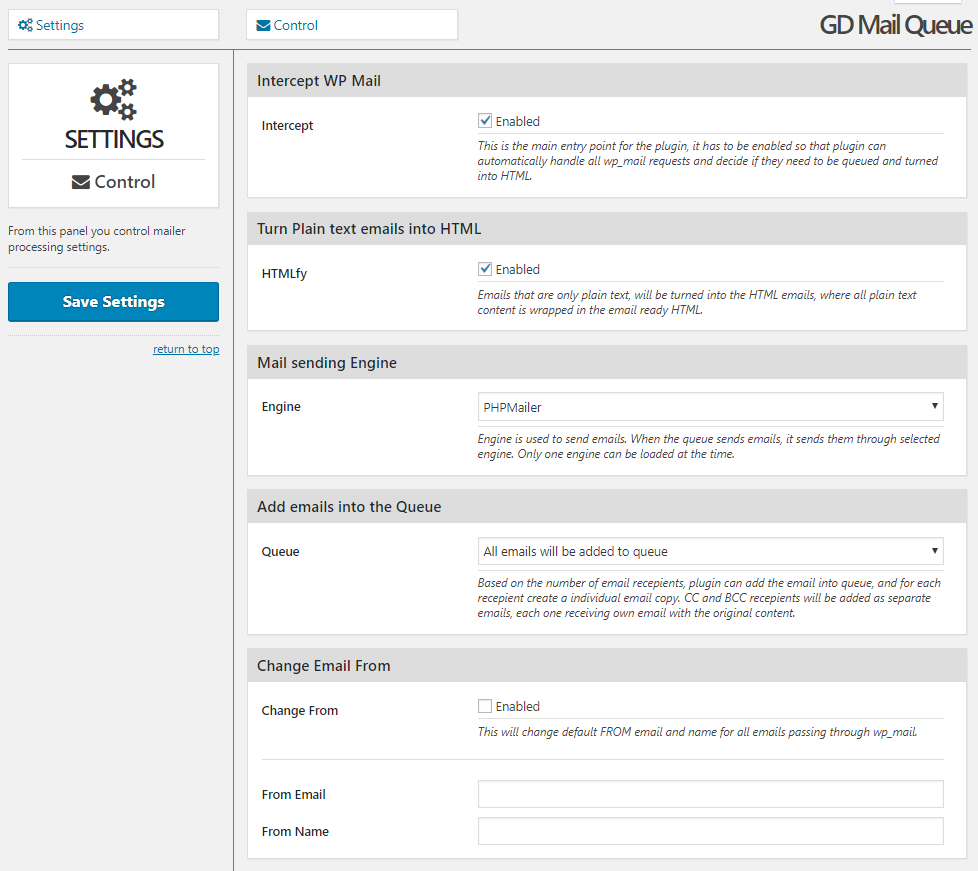
Task: Click the Add emails into the Queue header
Action: 349,507
